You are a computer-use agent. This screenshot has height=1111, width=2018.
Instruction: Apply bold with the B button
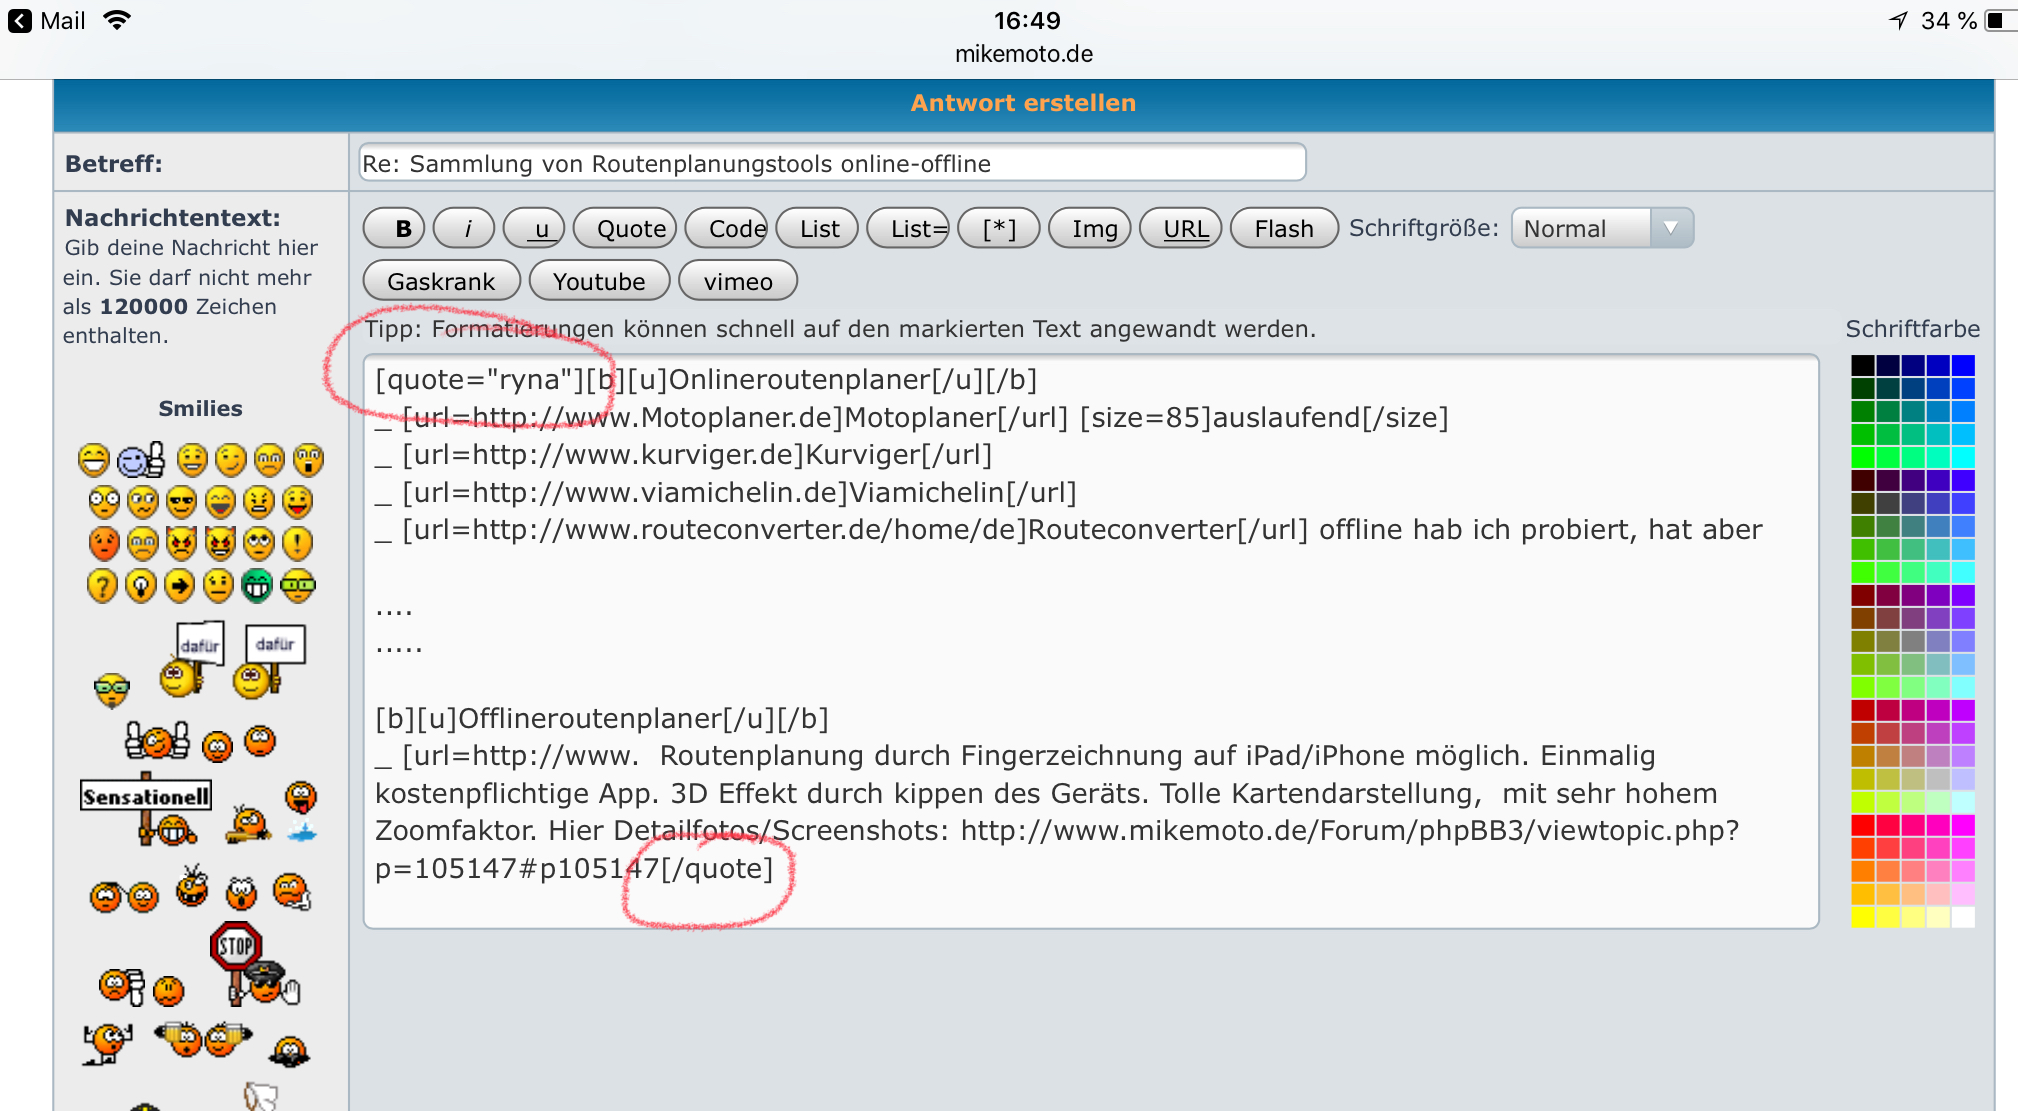tap(394, 229)
